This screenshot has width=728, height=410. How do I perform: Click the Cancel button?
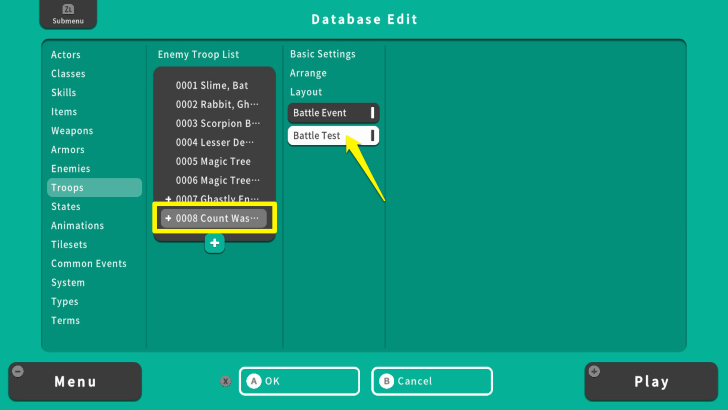pos(432,381)
